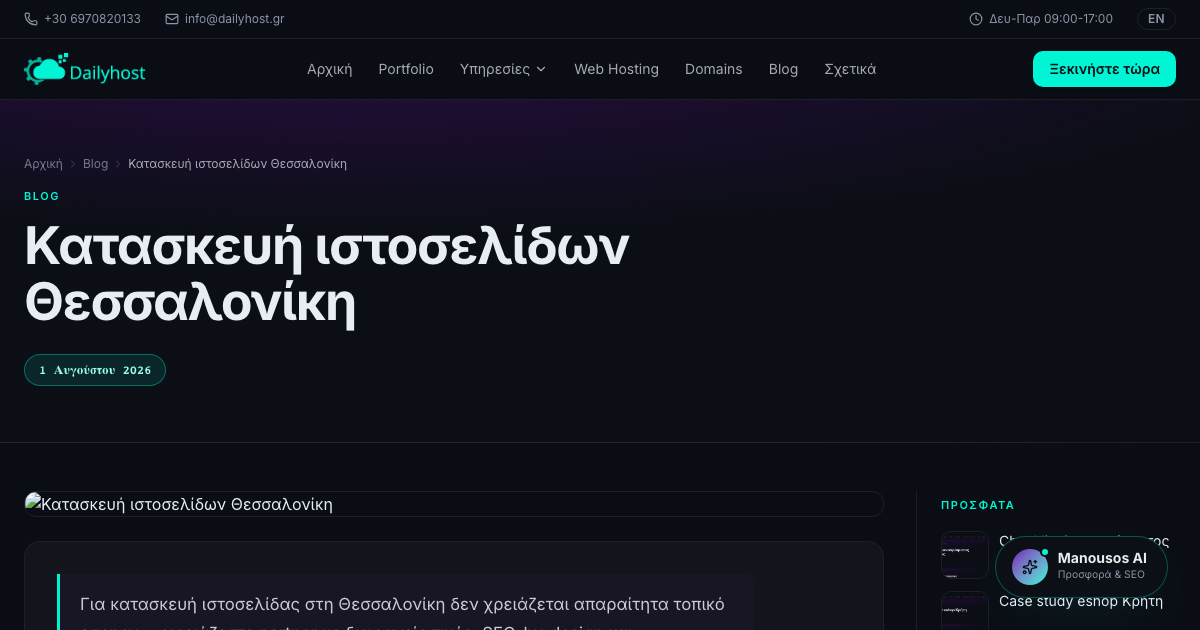
Task: Click Αρχική in the breadcrumb
Action: click(43, 163)
